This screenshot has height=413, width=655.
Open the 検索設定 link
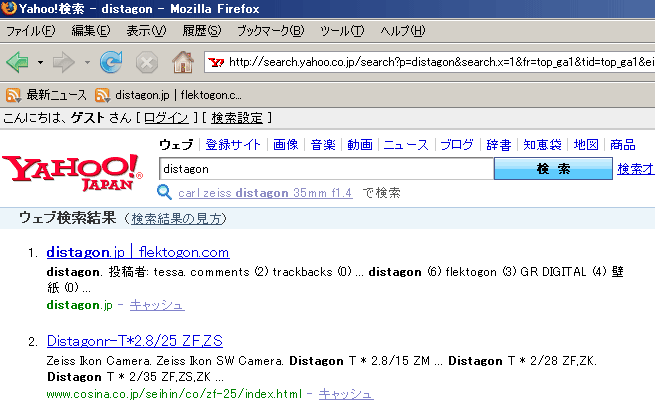[237, 118]
